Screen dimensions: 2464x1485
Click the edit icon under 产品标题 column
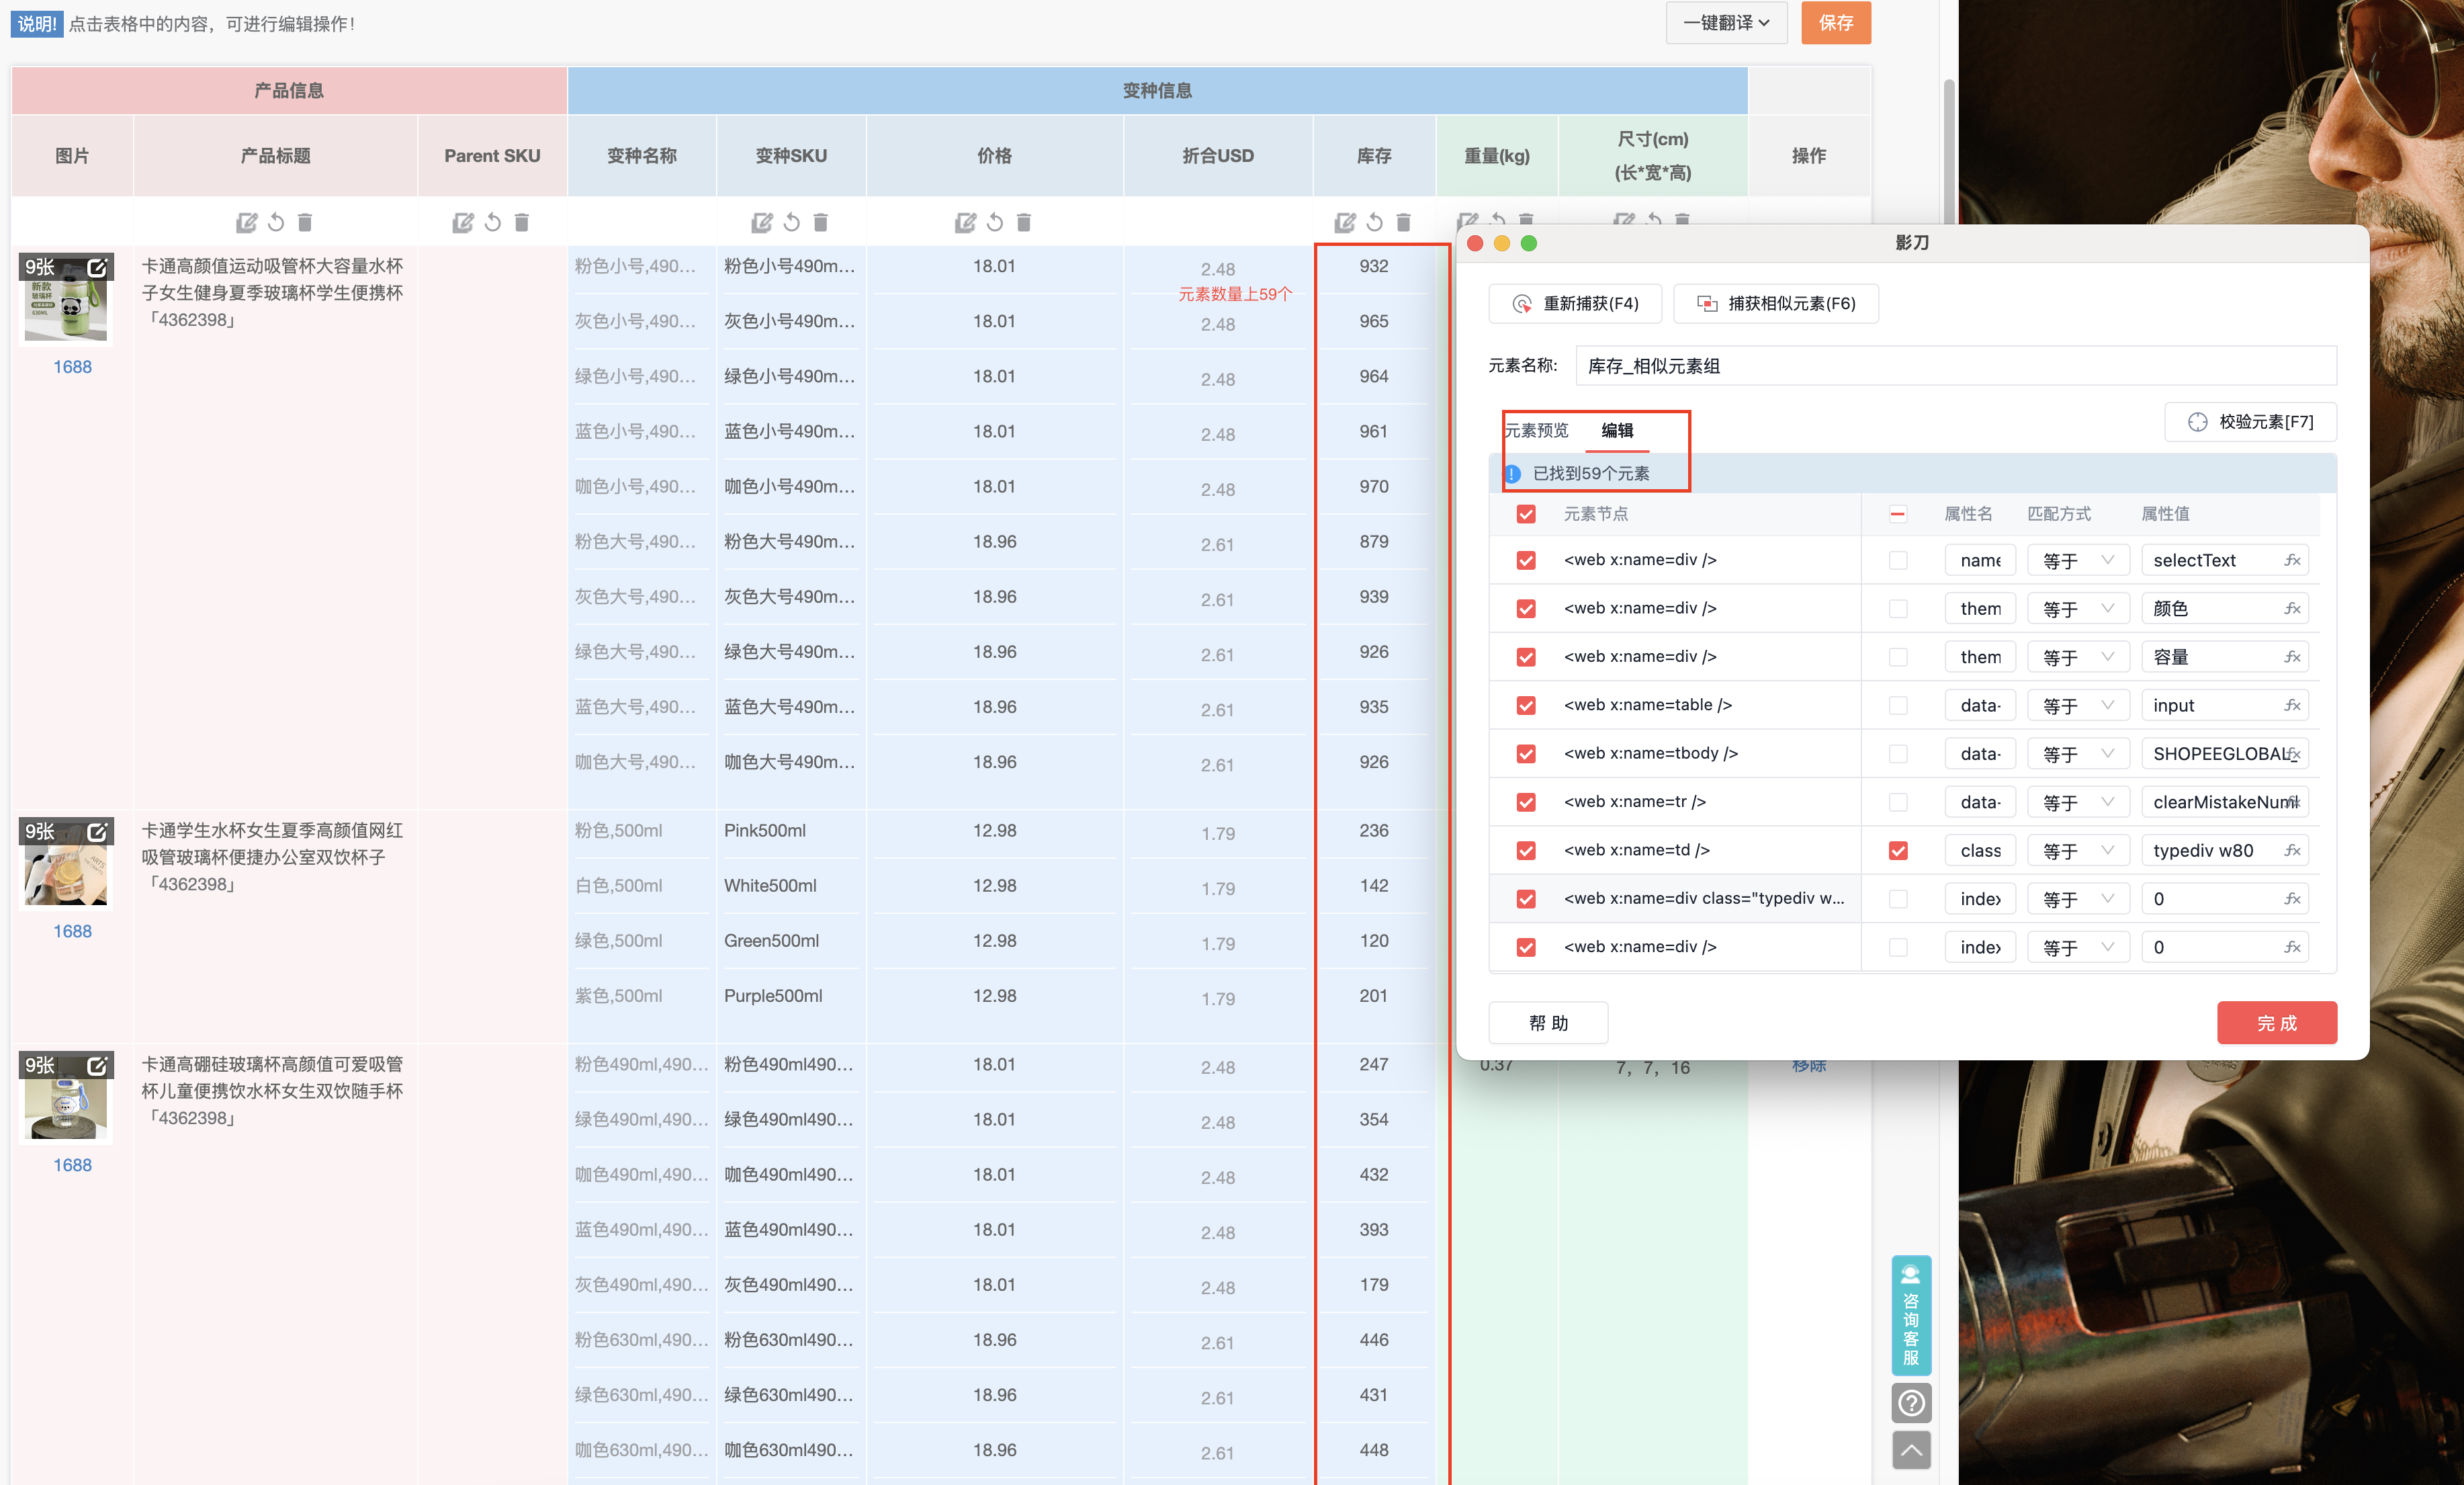point(246,222)
